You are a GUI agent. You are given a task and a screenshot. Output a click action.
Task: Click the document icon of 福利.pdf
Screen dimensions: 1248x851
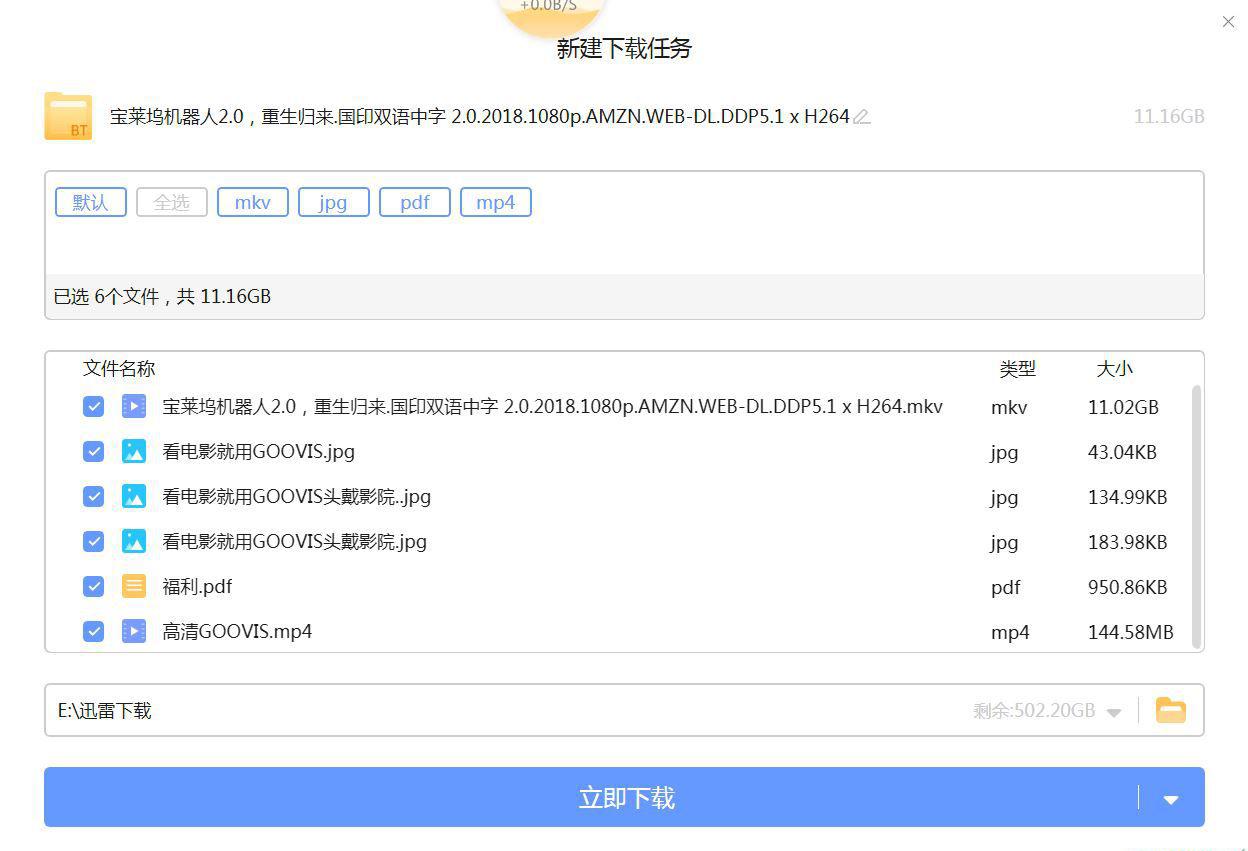(134, 586)
